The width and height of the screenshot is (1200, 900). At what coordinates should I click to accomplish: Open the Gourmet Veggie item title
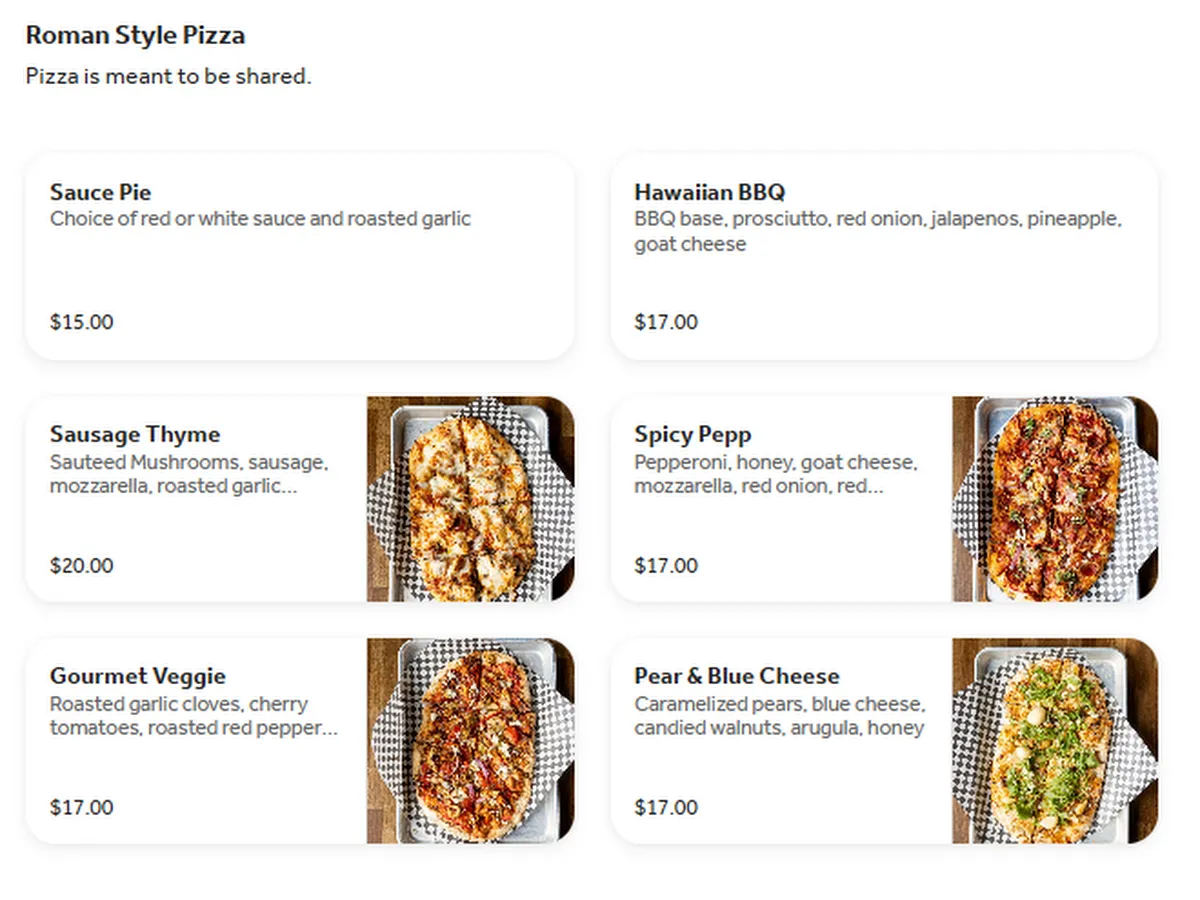click(138, 676)
